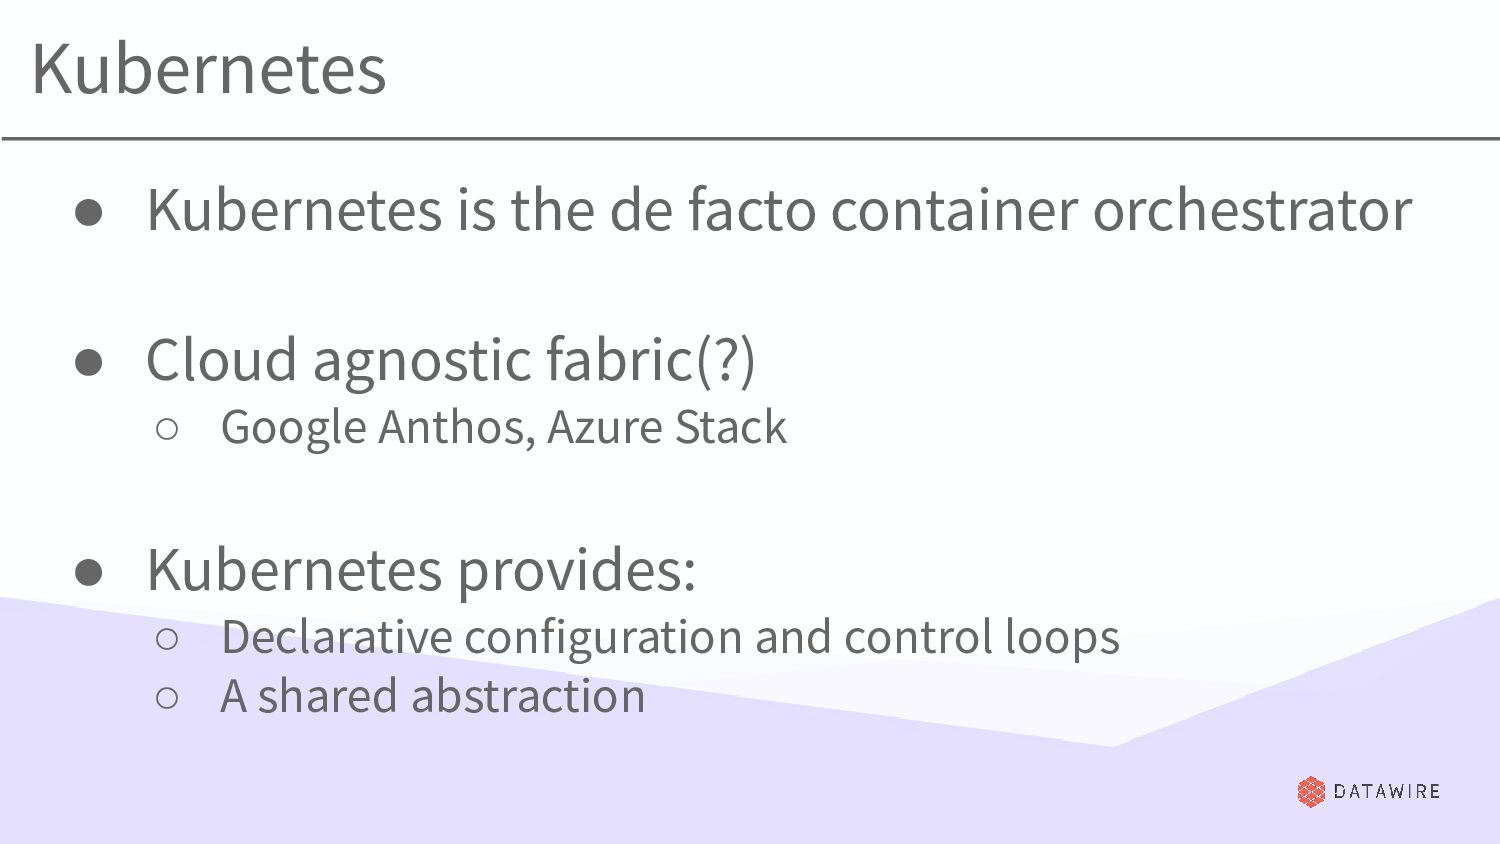
Task: Click the DATAWIRE brand text
Action: pyautogui.click(x=1387, y=791)
